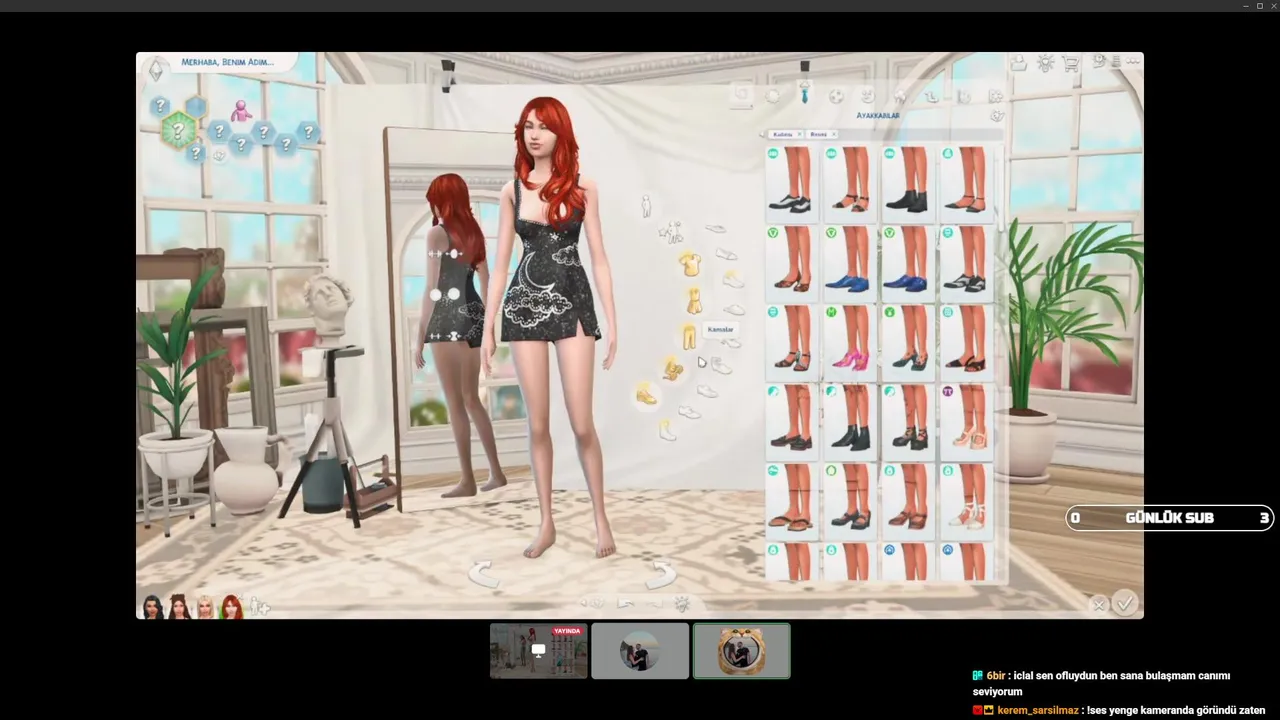Click the add new sim icon
The width and height of the screenshot is (1280, 720).
pyautogui.click(x=259, y=606)
